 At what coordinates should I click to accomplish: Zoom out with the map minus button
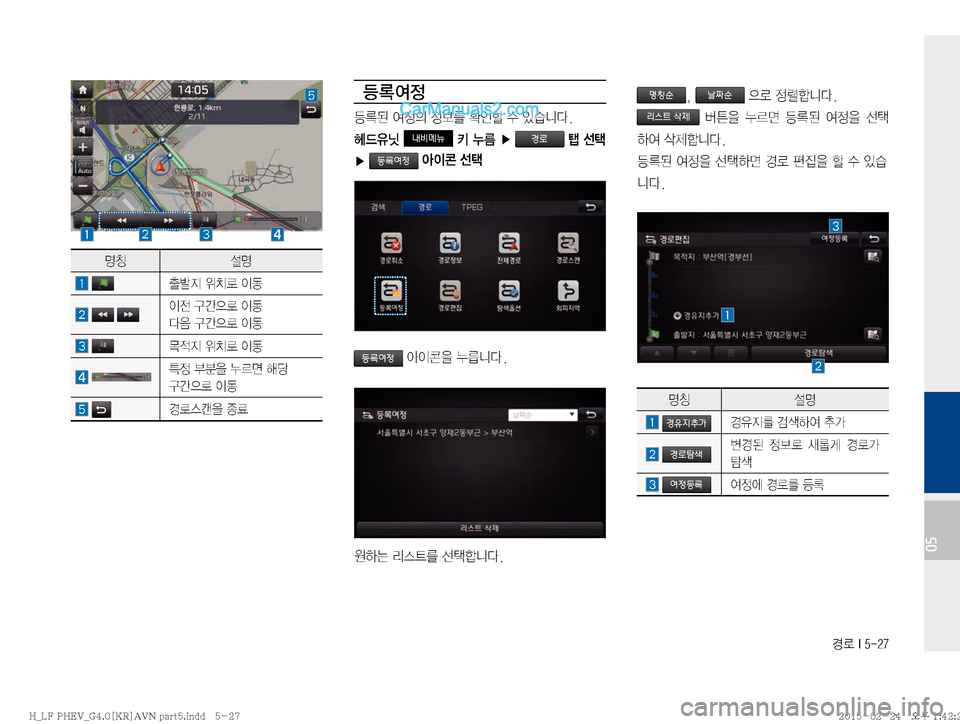tap(83, 185)
